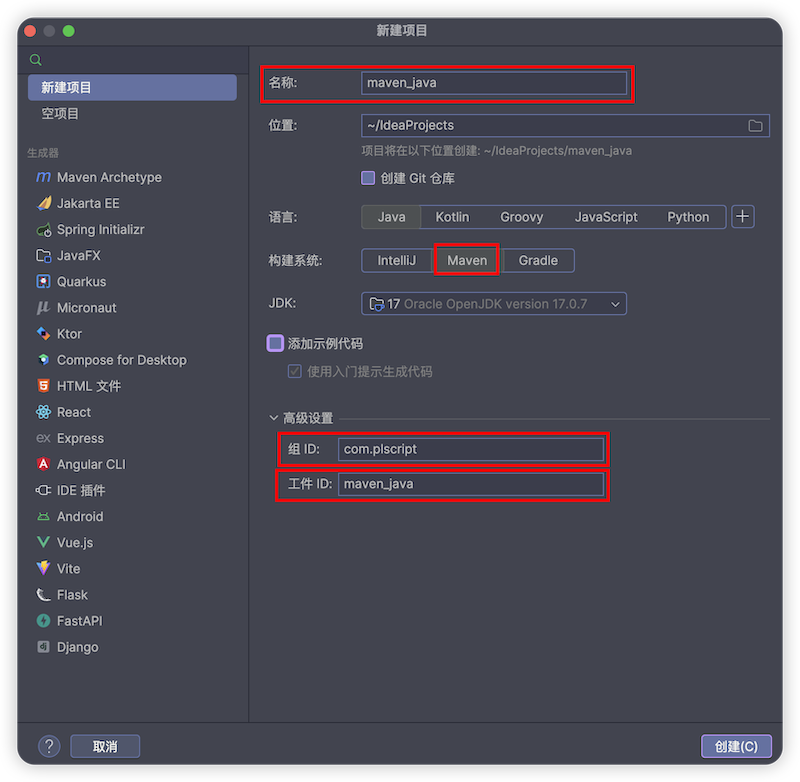Select the Vite lightning icon
The image size is (800, 782).
(43, 568)
